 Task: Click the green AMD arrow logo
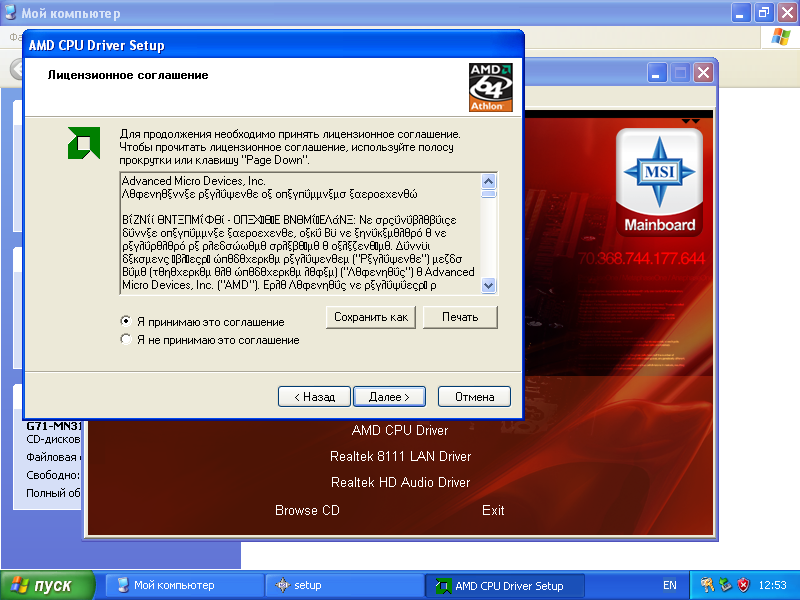[84, 143]
